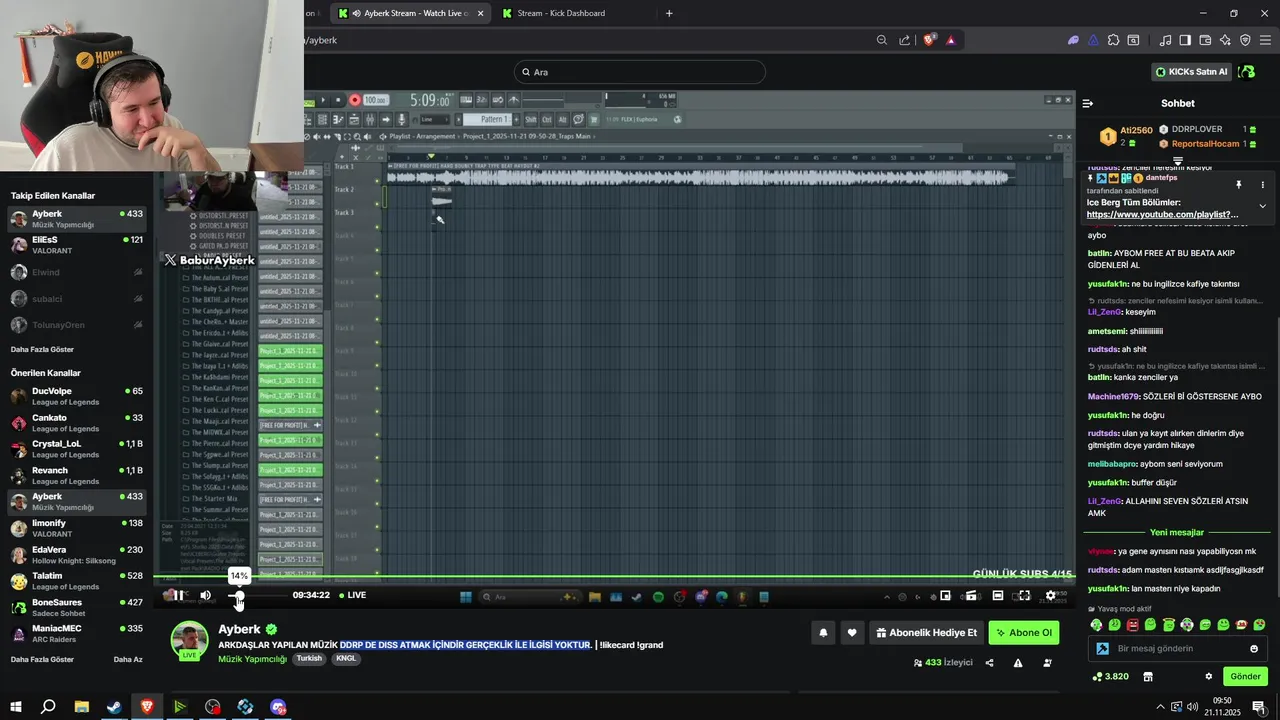Toggle Brave sidebar panel icon
This screenshot has width=1280, height=720.
(1185, 40)
